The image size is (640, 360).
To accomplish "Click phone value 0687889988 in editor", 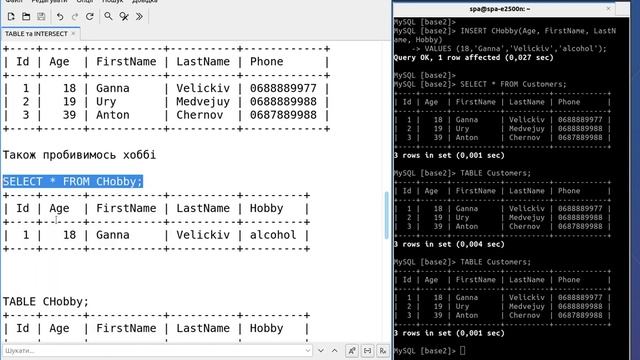I will click(283, 115).
